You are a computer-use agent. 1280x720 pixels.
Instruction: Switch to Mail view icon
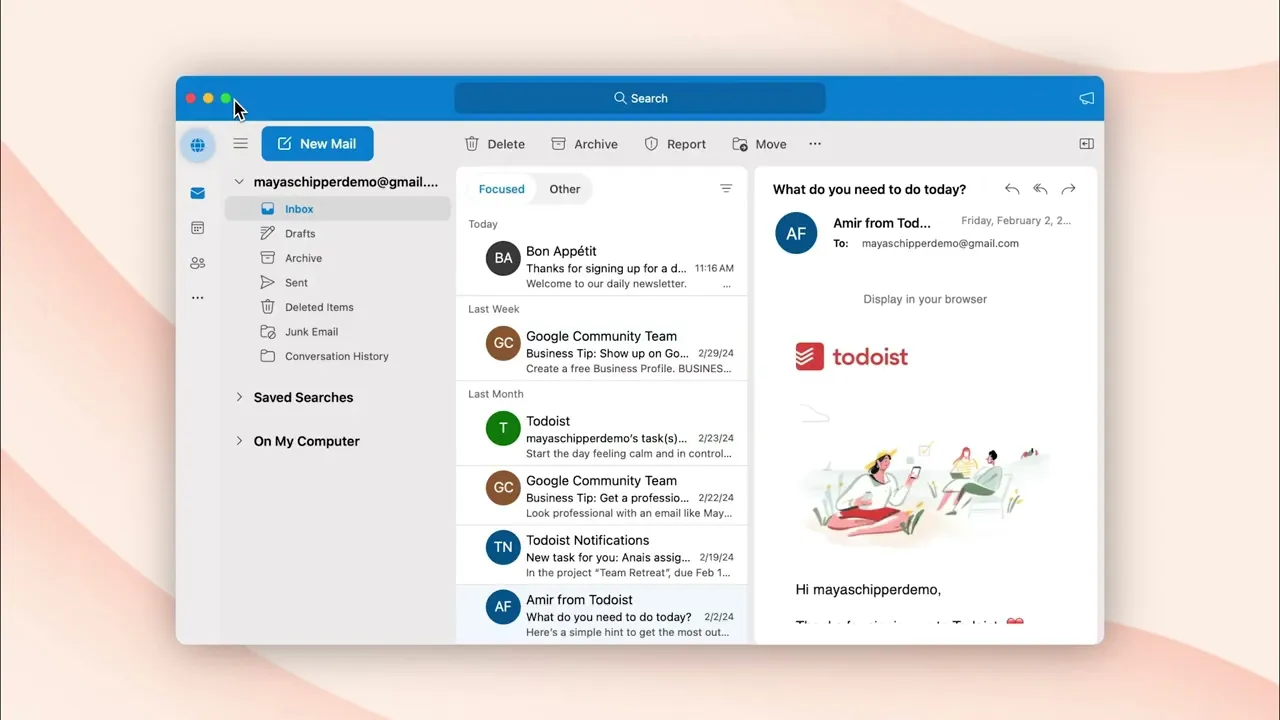coord(197,193)
